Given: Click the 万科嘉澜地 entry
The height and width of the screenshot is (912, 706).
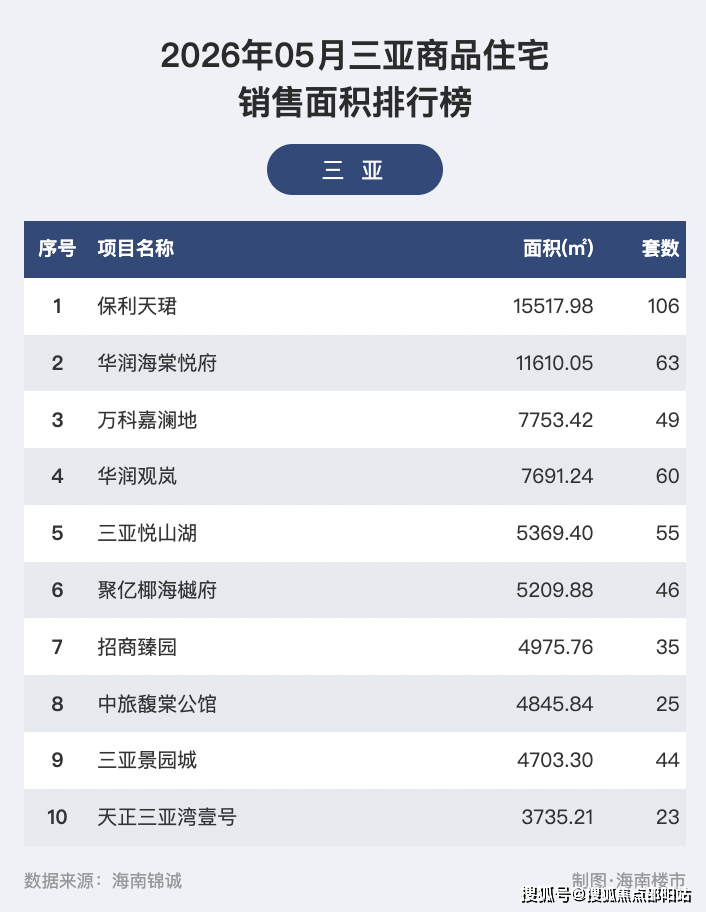Looking at the screenshot, I should click(x=147, y=420).
